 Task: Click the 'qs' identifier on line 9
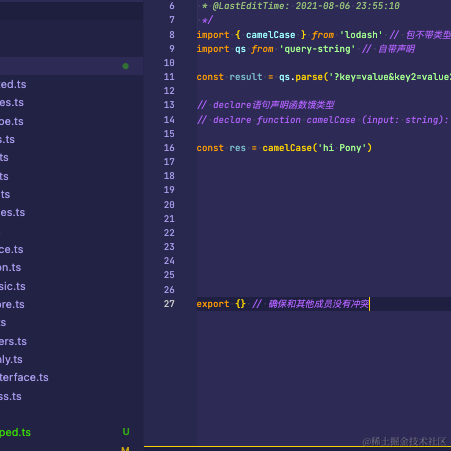pos(240,49)
